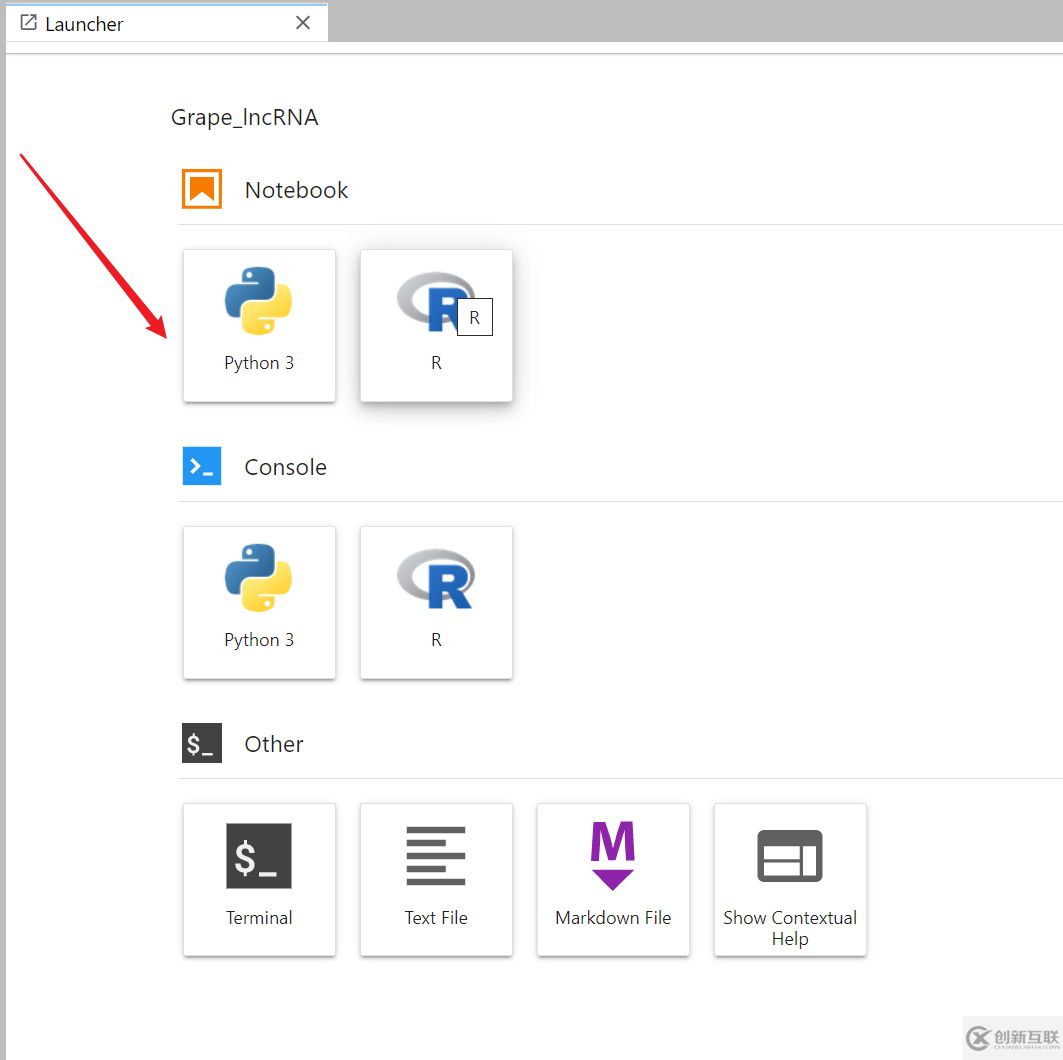Open an R console
Viewport: 1063px width, 1060px height.
pyautogui.click(x=436, y=602)
